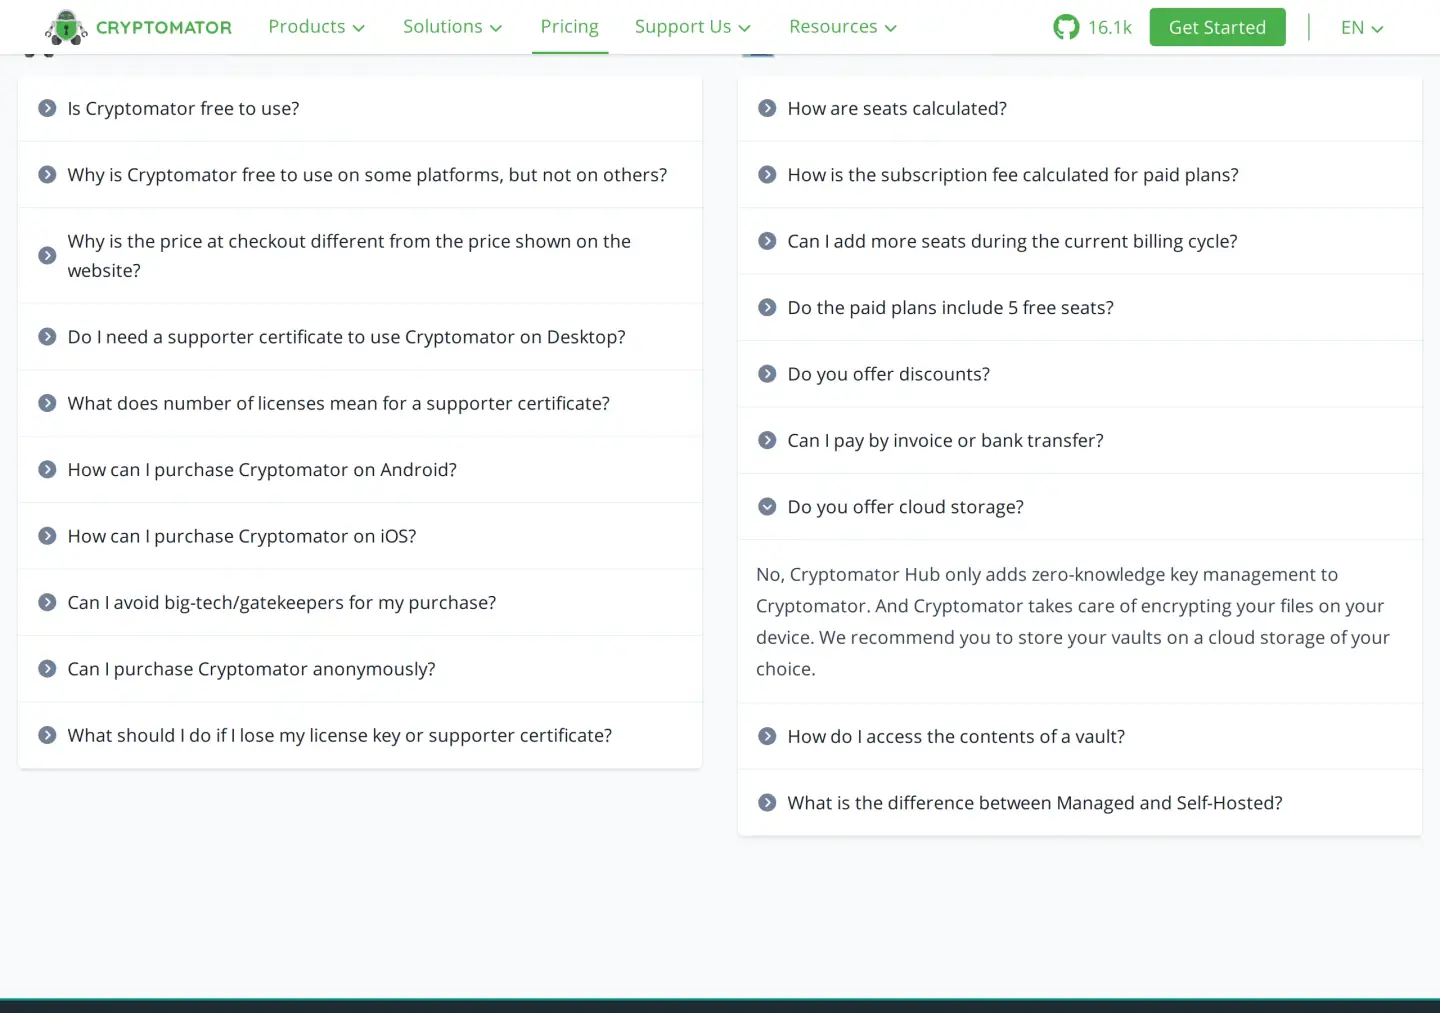Collapse the 'Do you offer cloud storage?' answer
The image size is (1440, 1013).
tap(1080, 507)
